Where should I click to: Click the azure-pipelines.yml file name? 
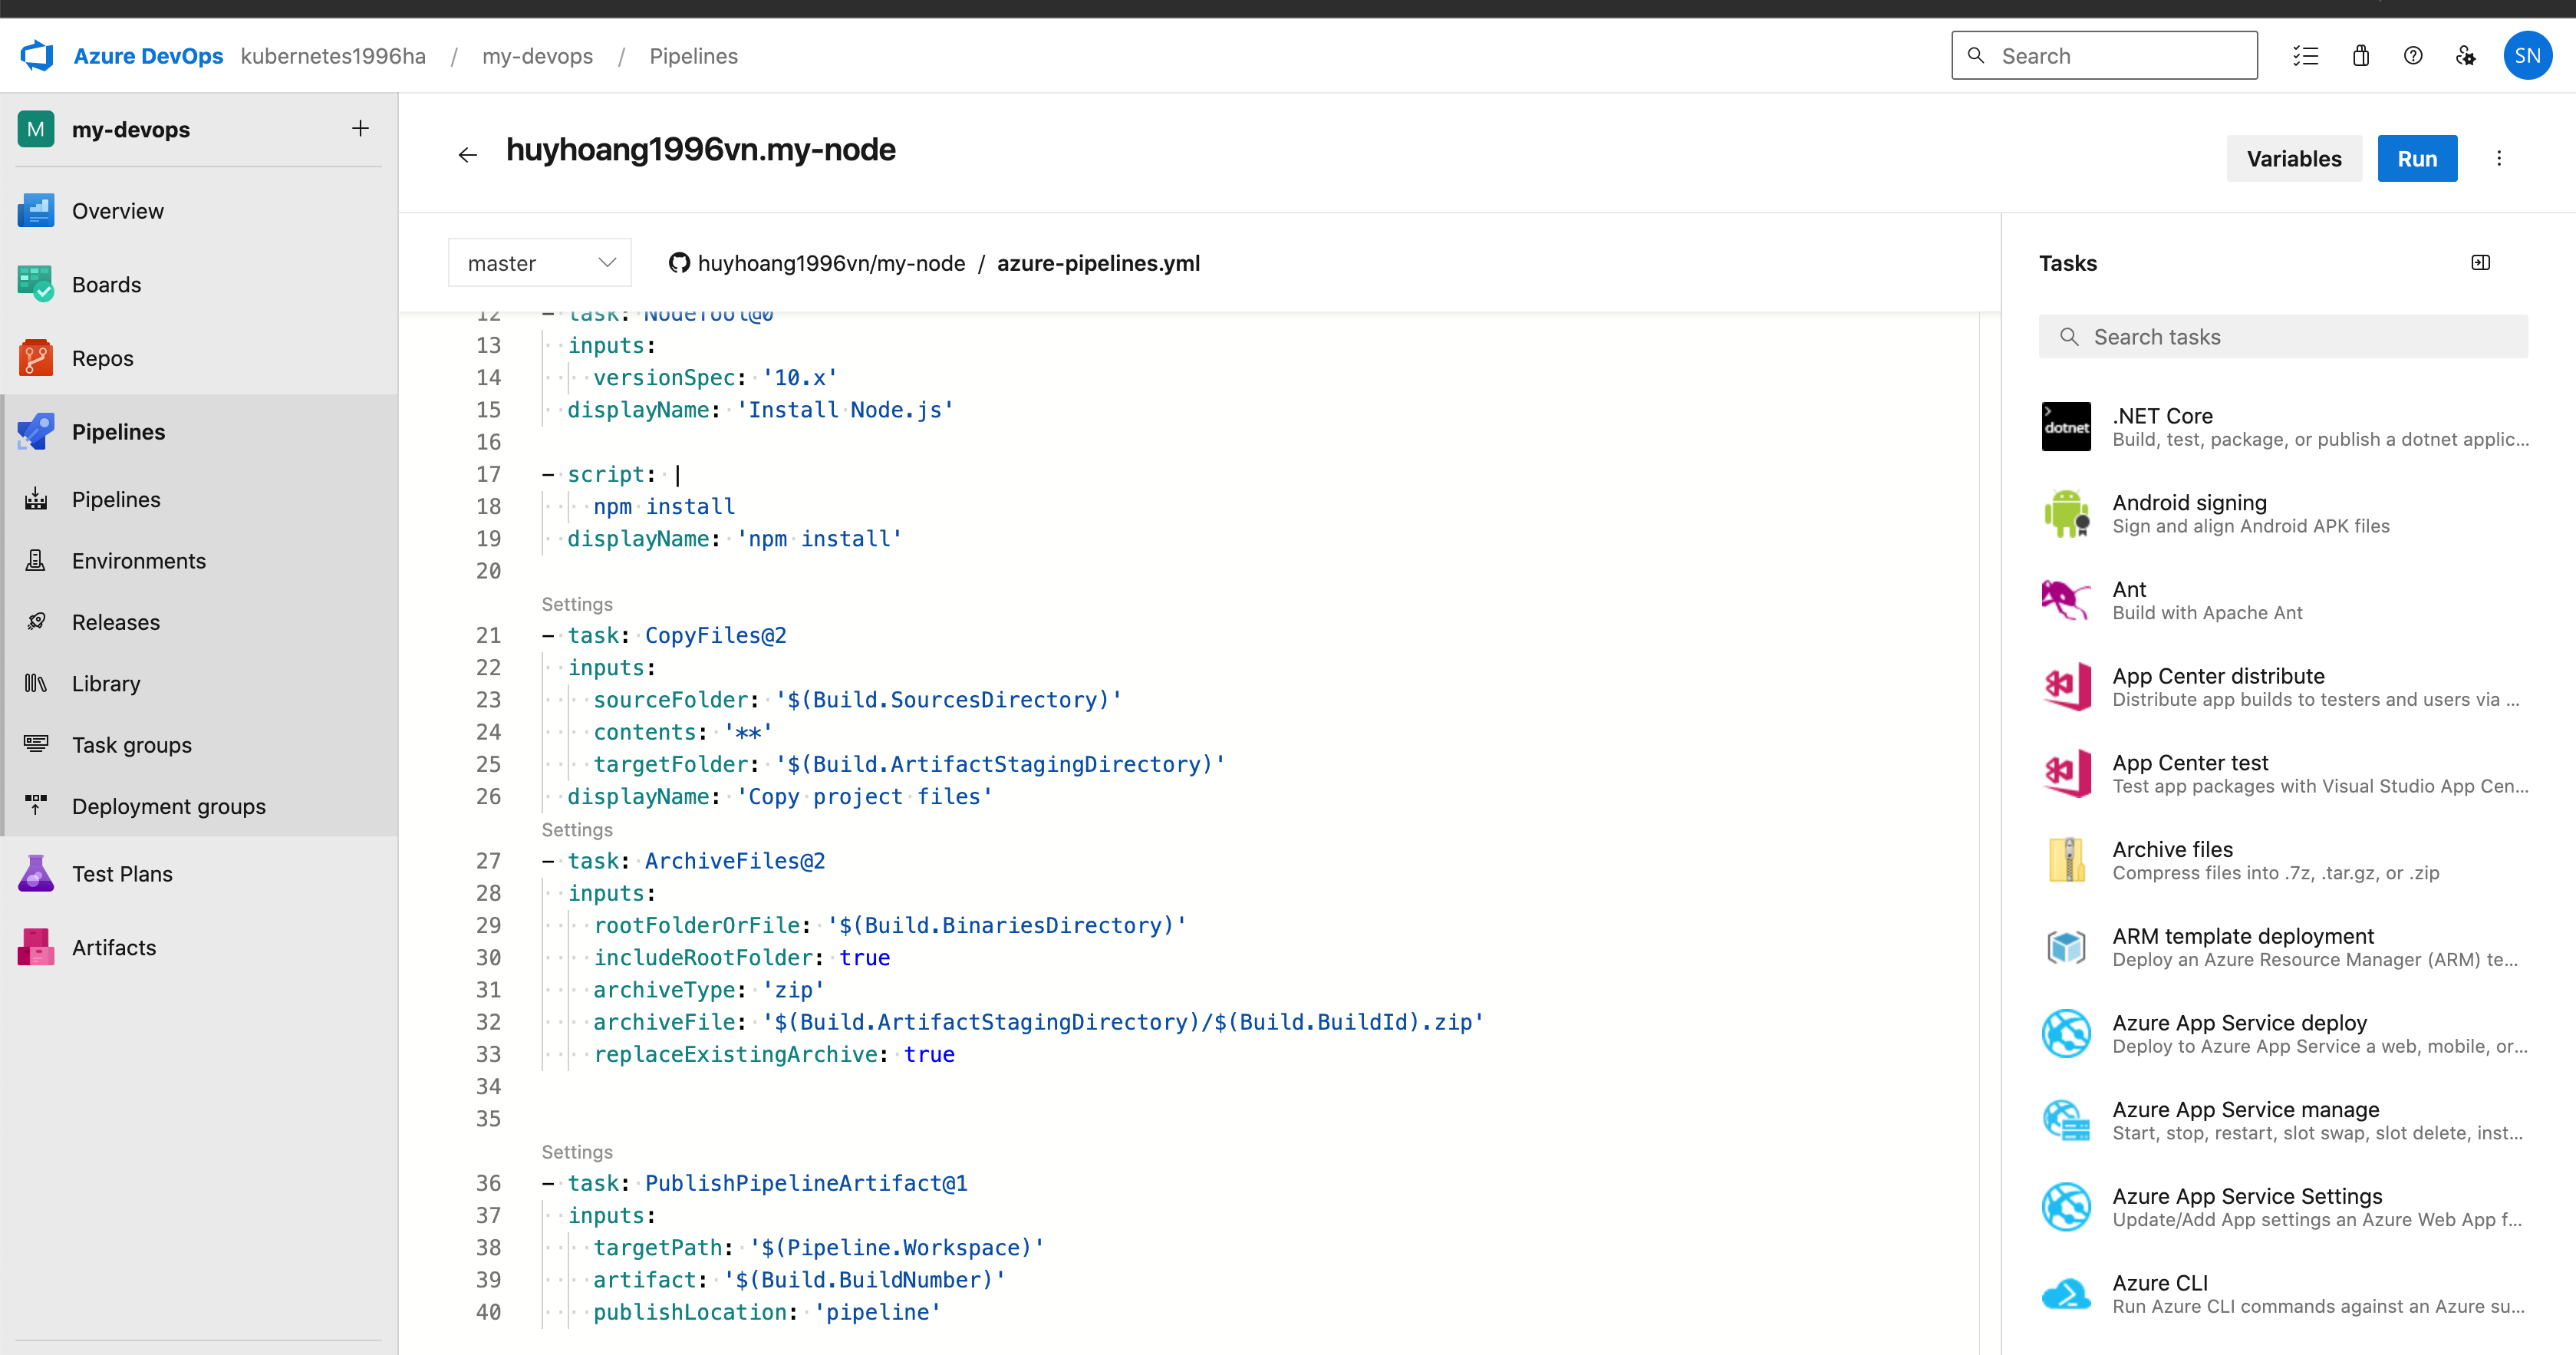click(x=1098, y=263)
